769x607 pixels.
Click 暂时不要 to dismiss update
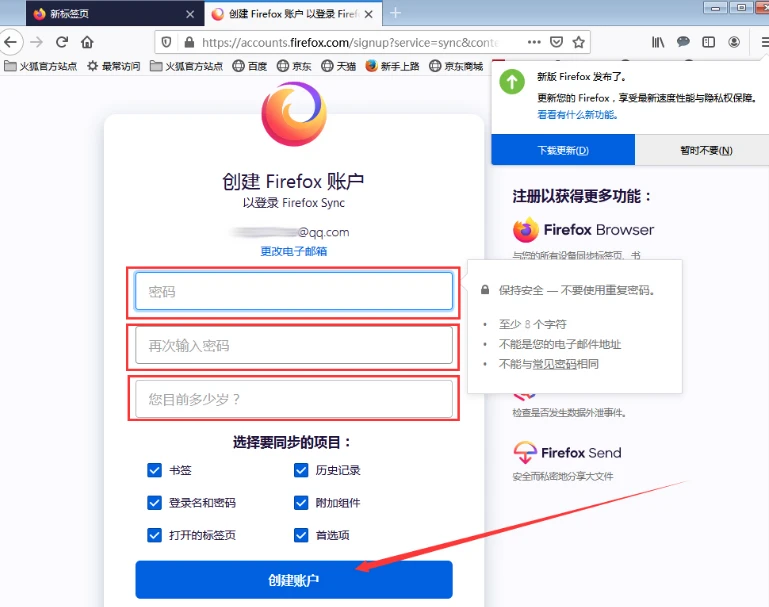702,150
